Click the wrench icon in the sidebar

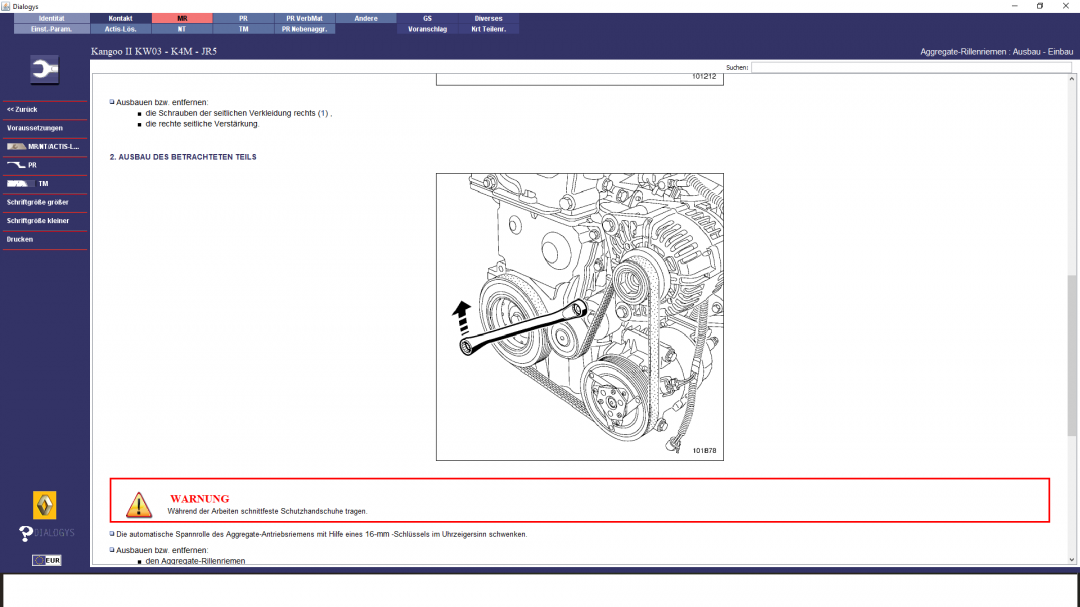(45, 70)
